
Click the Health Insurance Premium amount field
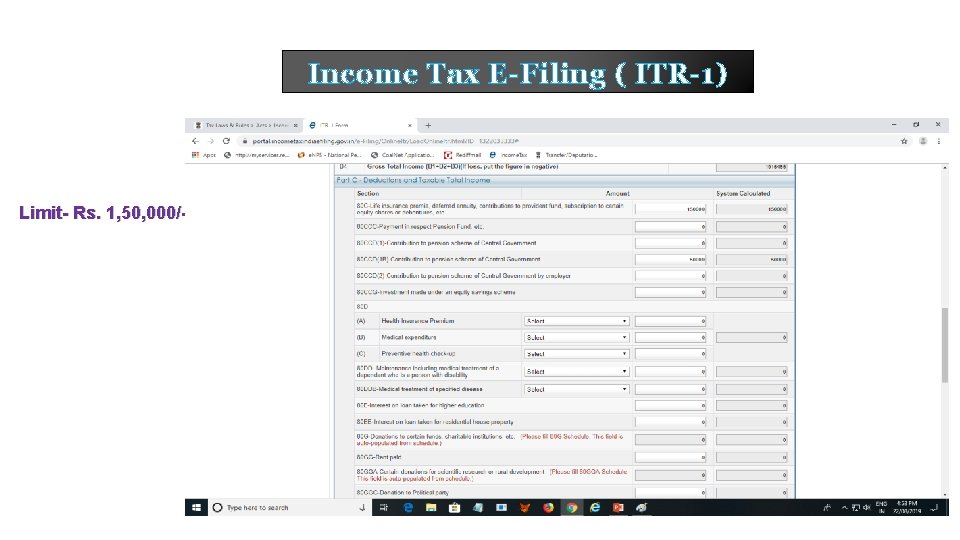[x=670, y=321]
